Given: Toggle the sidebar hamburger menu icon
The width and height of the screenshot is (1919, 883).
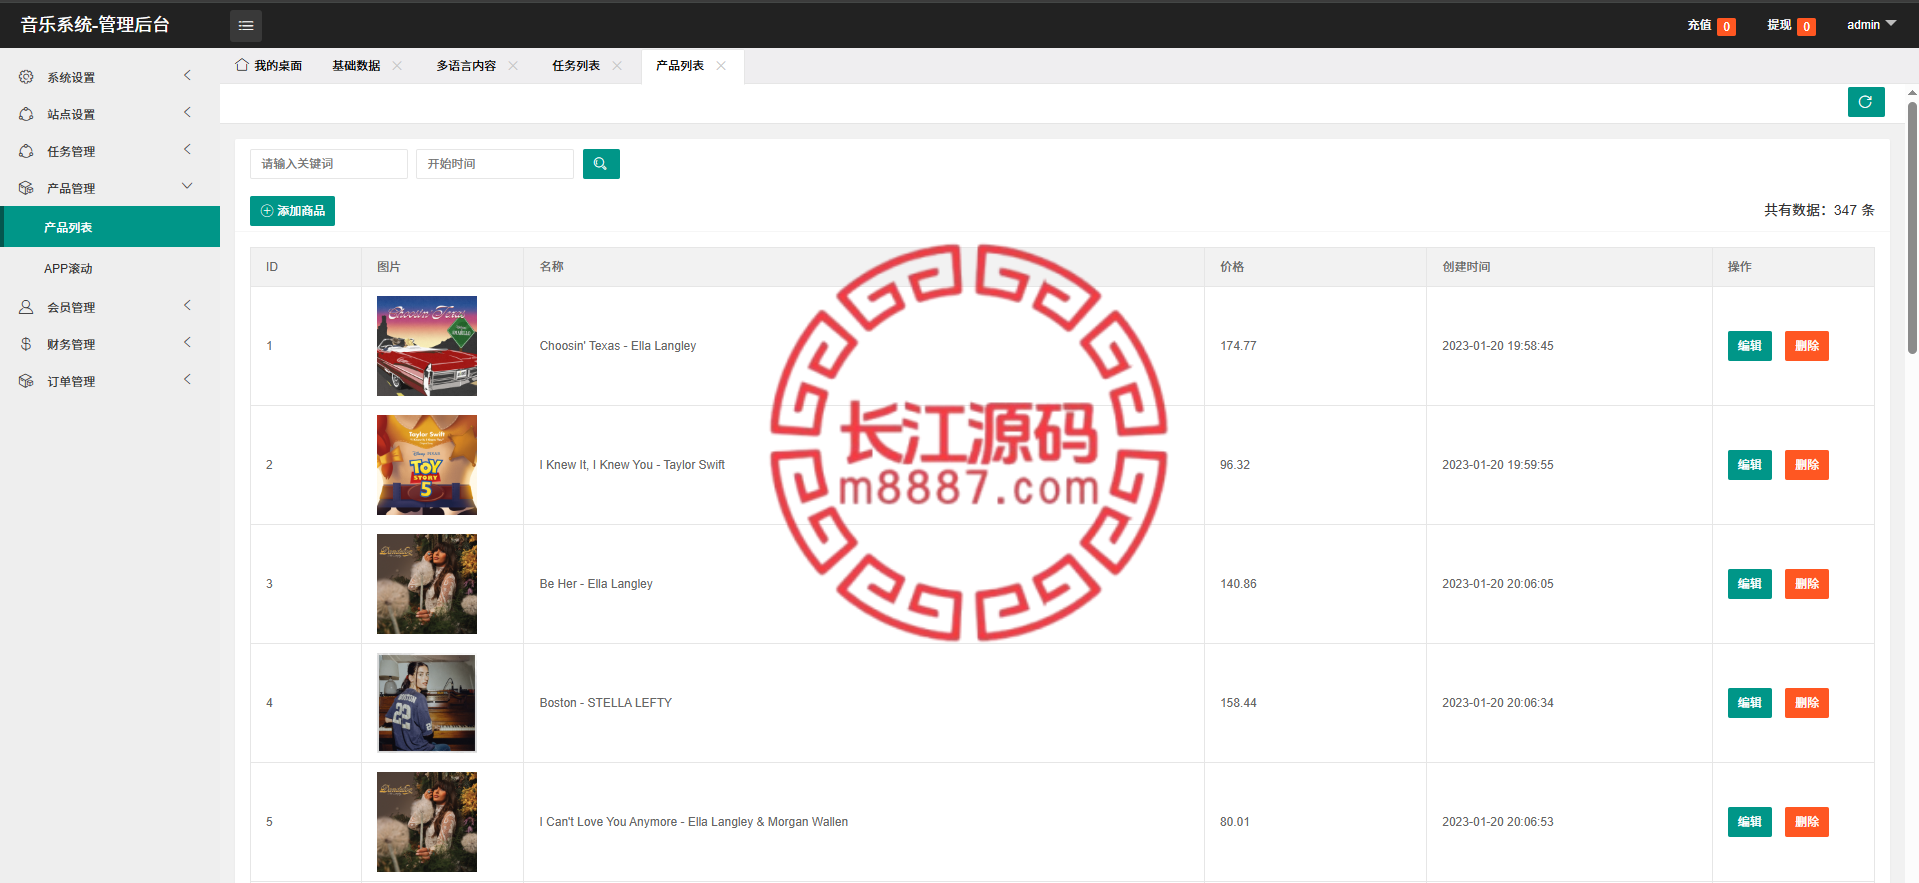Looking at the screenshot, I should coord(246,25).
